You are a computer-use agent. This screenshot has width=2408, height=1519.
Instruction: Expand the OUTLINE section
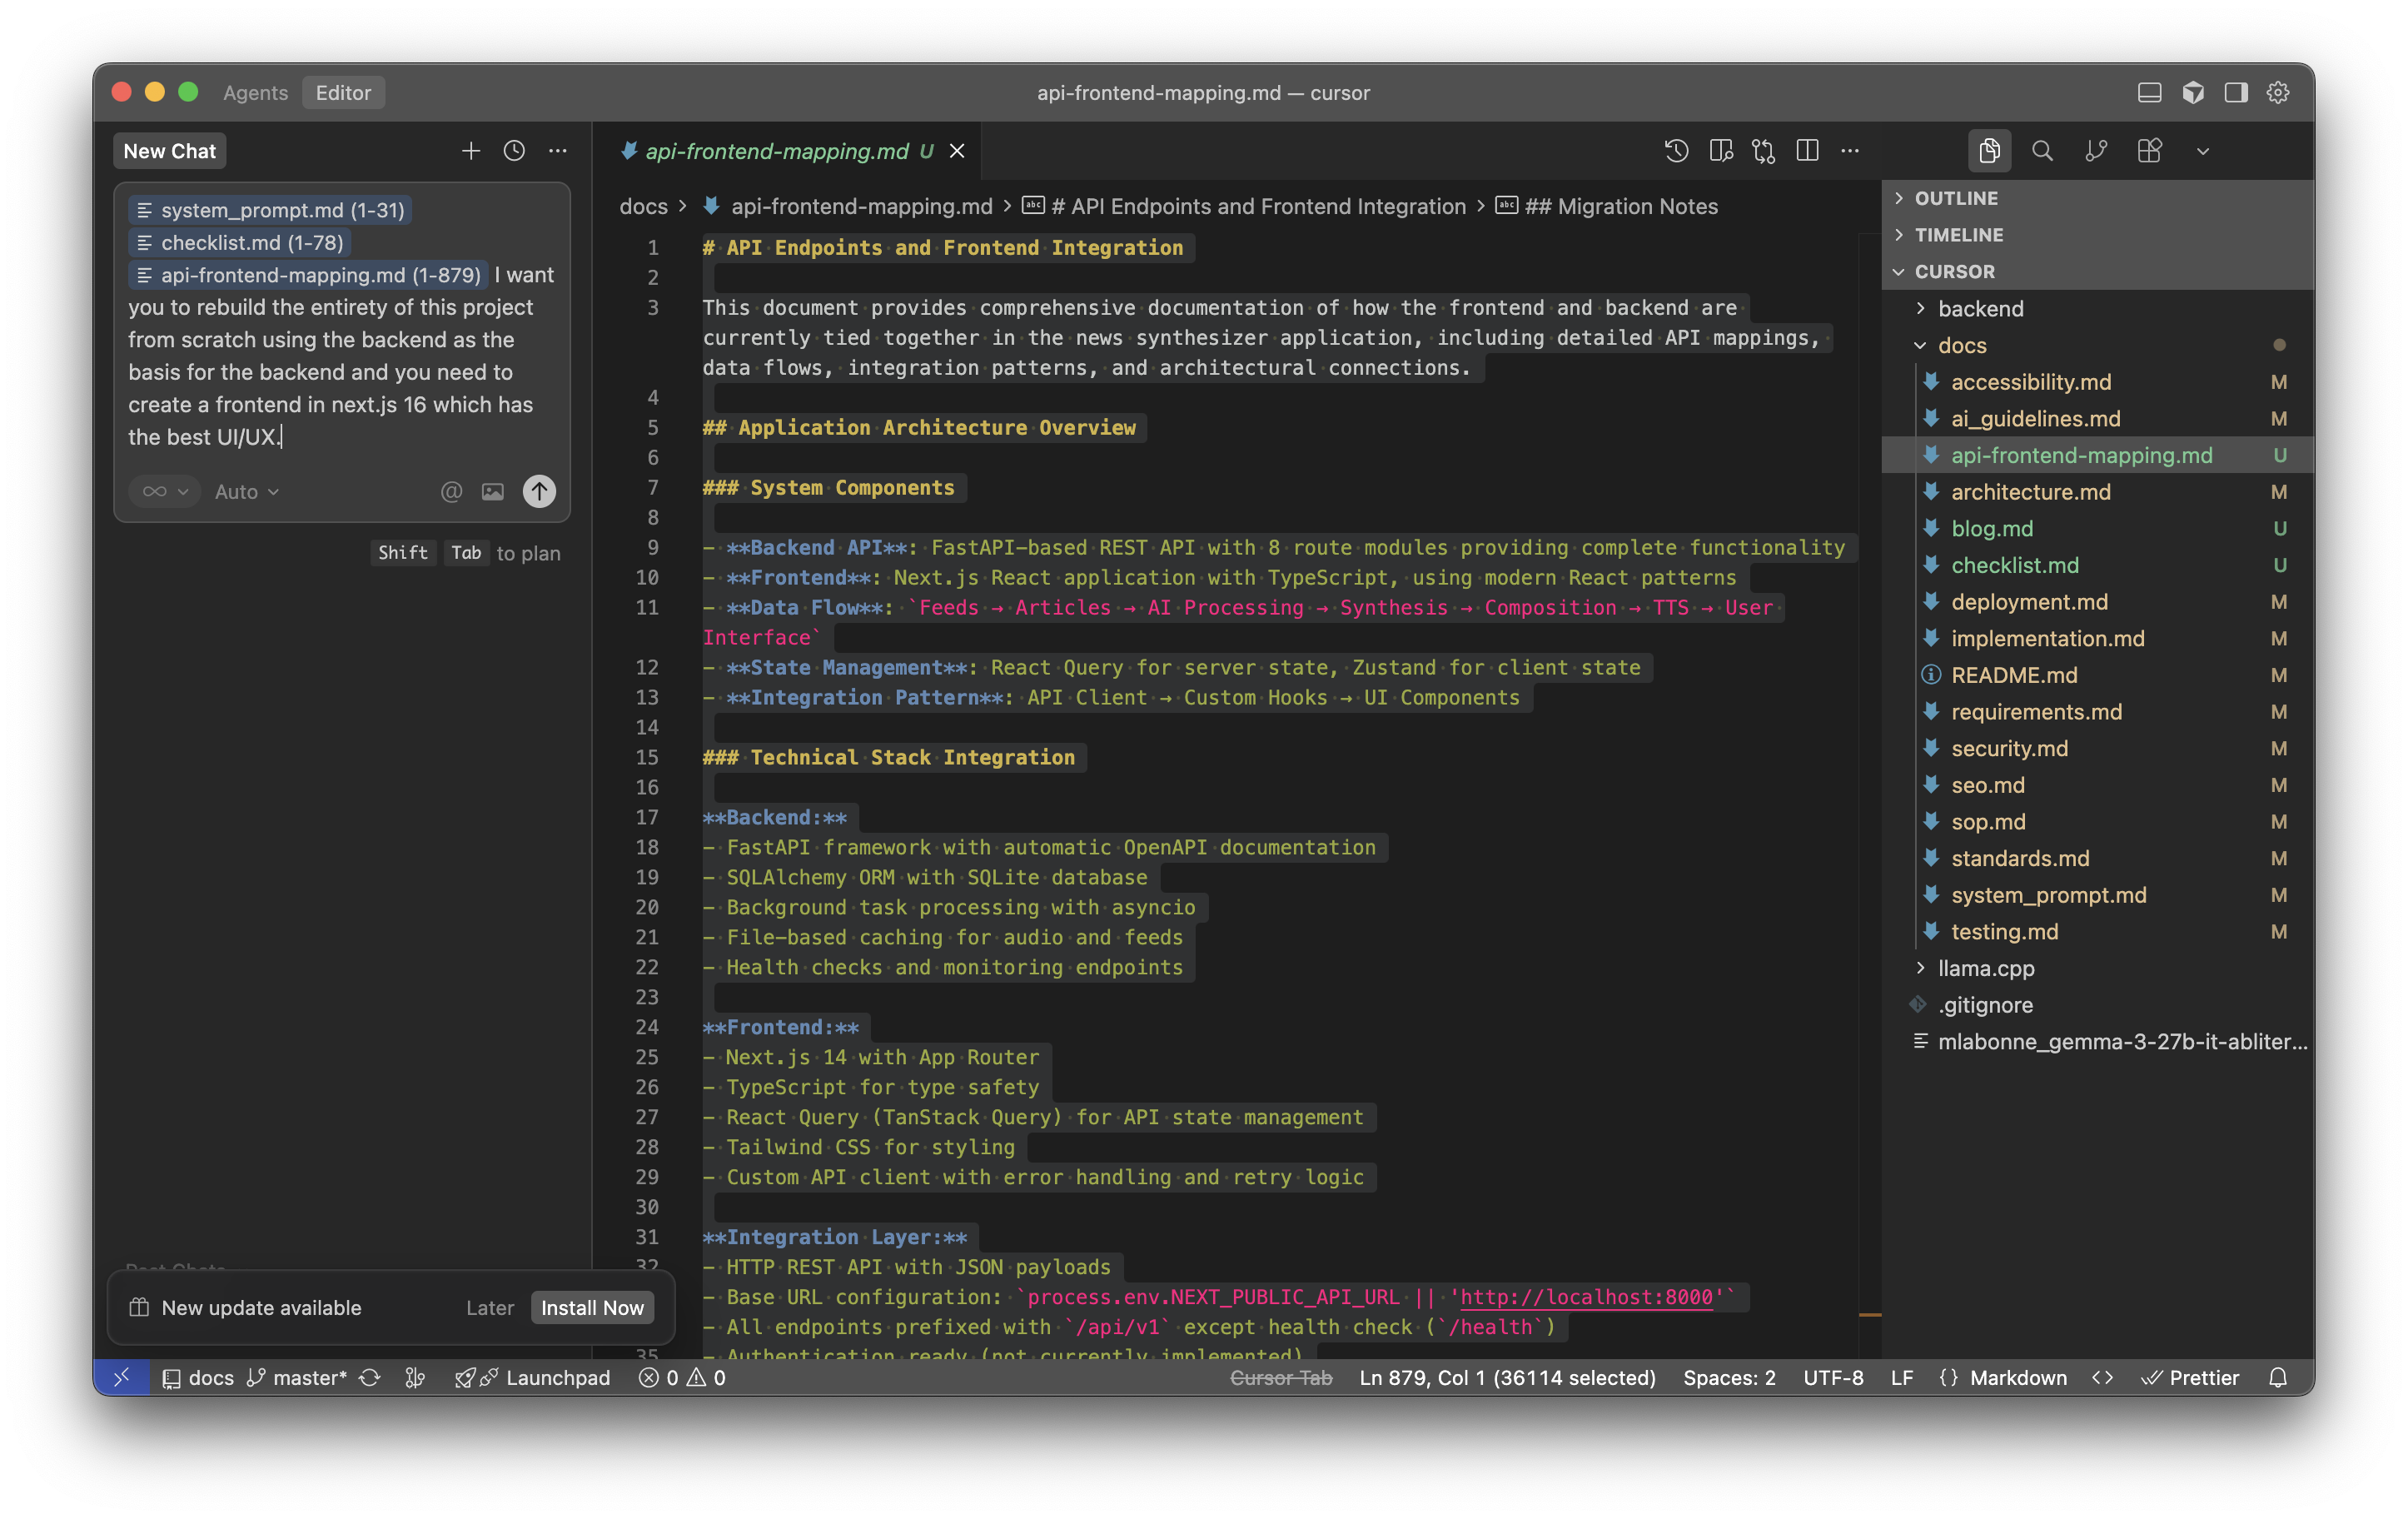point(1956,198)
